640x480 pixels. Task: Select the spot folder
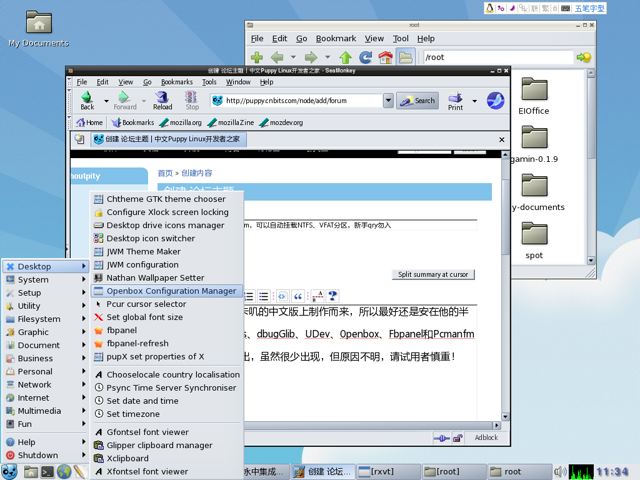point(534,240)
